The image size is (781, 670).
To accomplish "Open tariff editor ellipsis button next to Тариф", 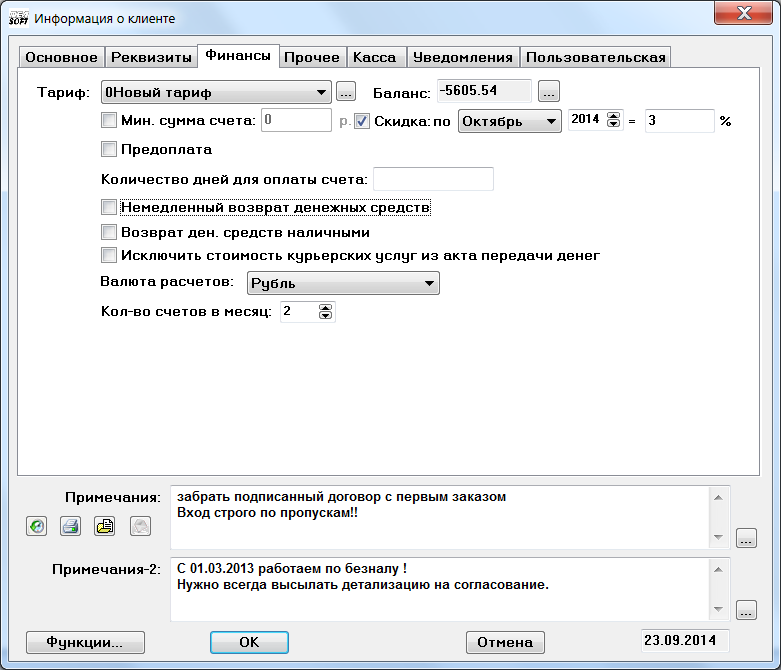I will coord(346,92).
